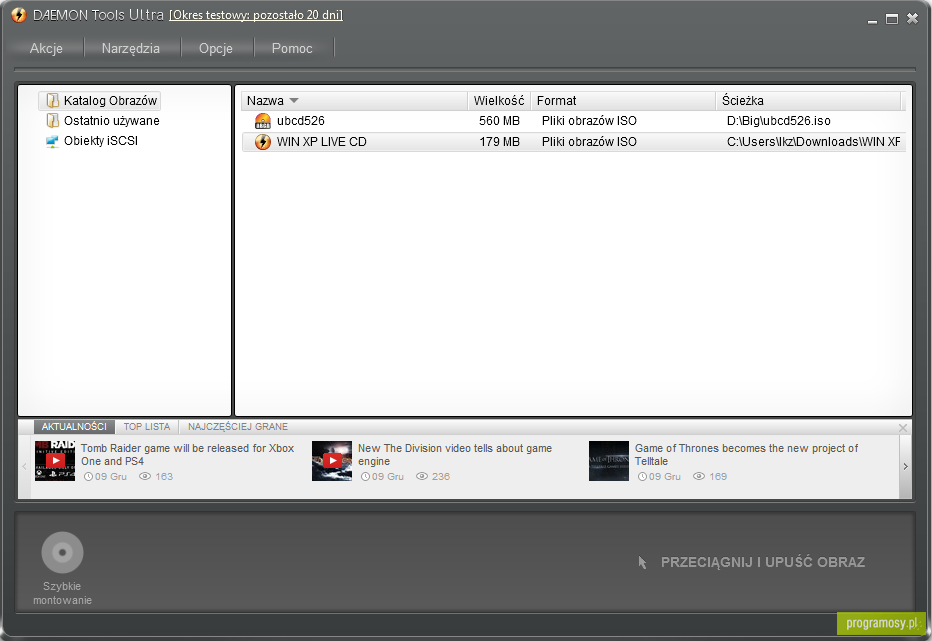Play the Tomb Raider video thumbnail

55,461
